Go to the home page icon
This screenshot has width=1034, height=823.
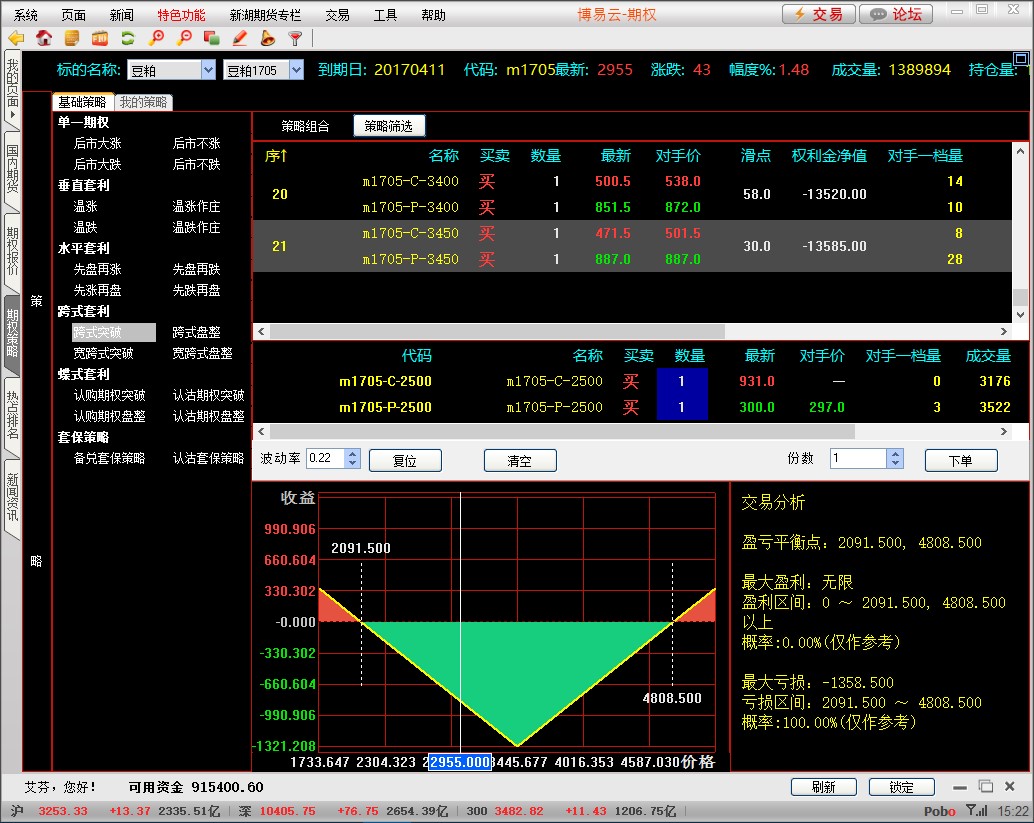pyautogui.click(x=44, y=39)
